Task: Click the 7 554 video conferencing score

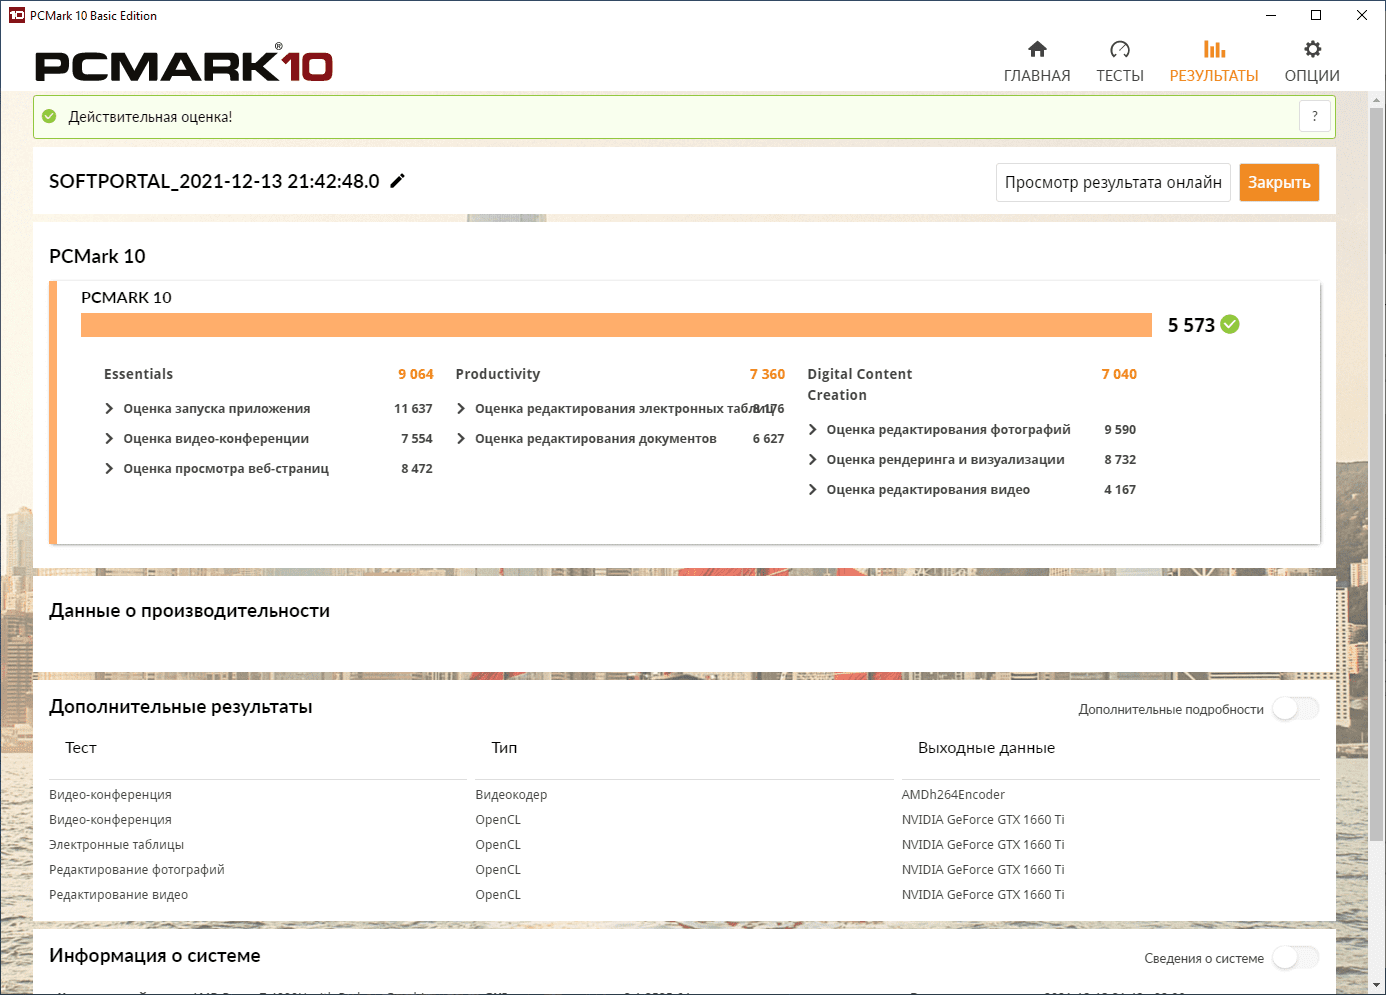Action: [x=417, y=439]
